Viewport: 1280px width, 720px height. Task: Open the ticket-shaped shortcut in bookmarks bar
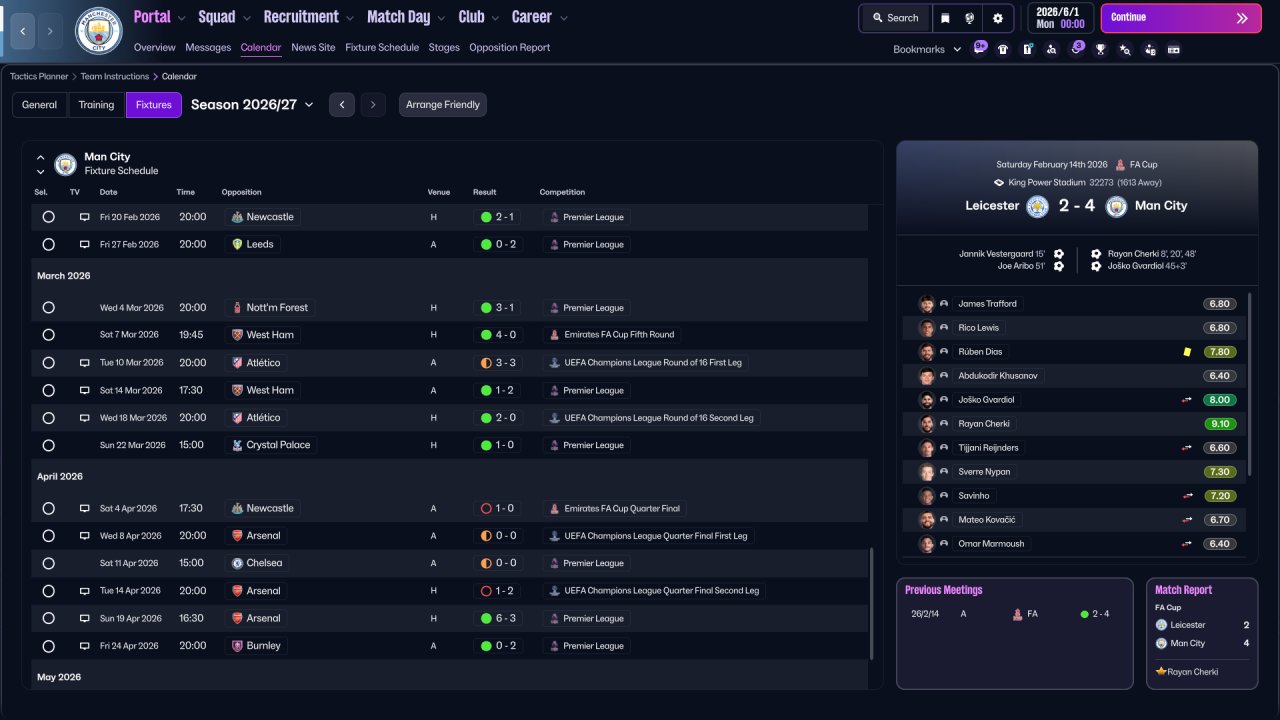tap(1174, 49)
